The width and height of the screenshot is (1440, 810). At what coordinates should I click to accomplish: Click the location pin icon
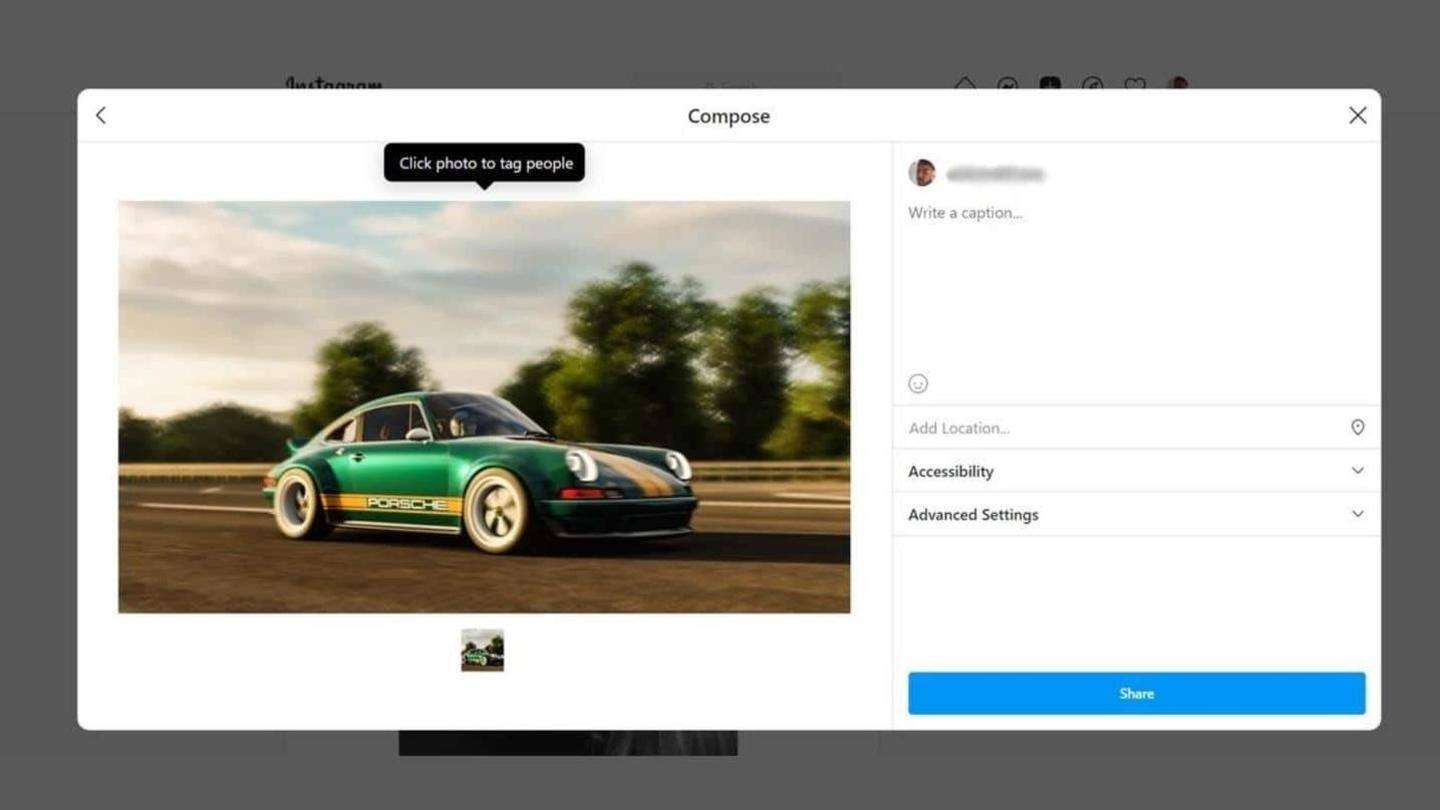(1357, 427)
